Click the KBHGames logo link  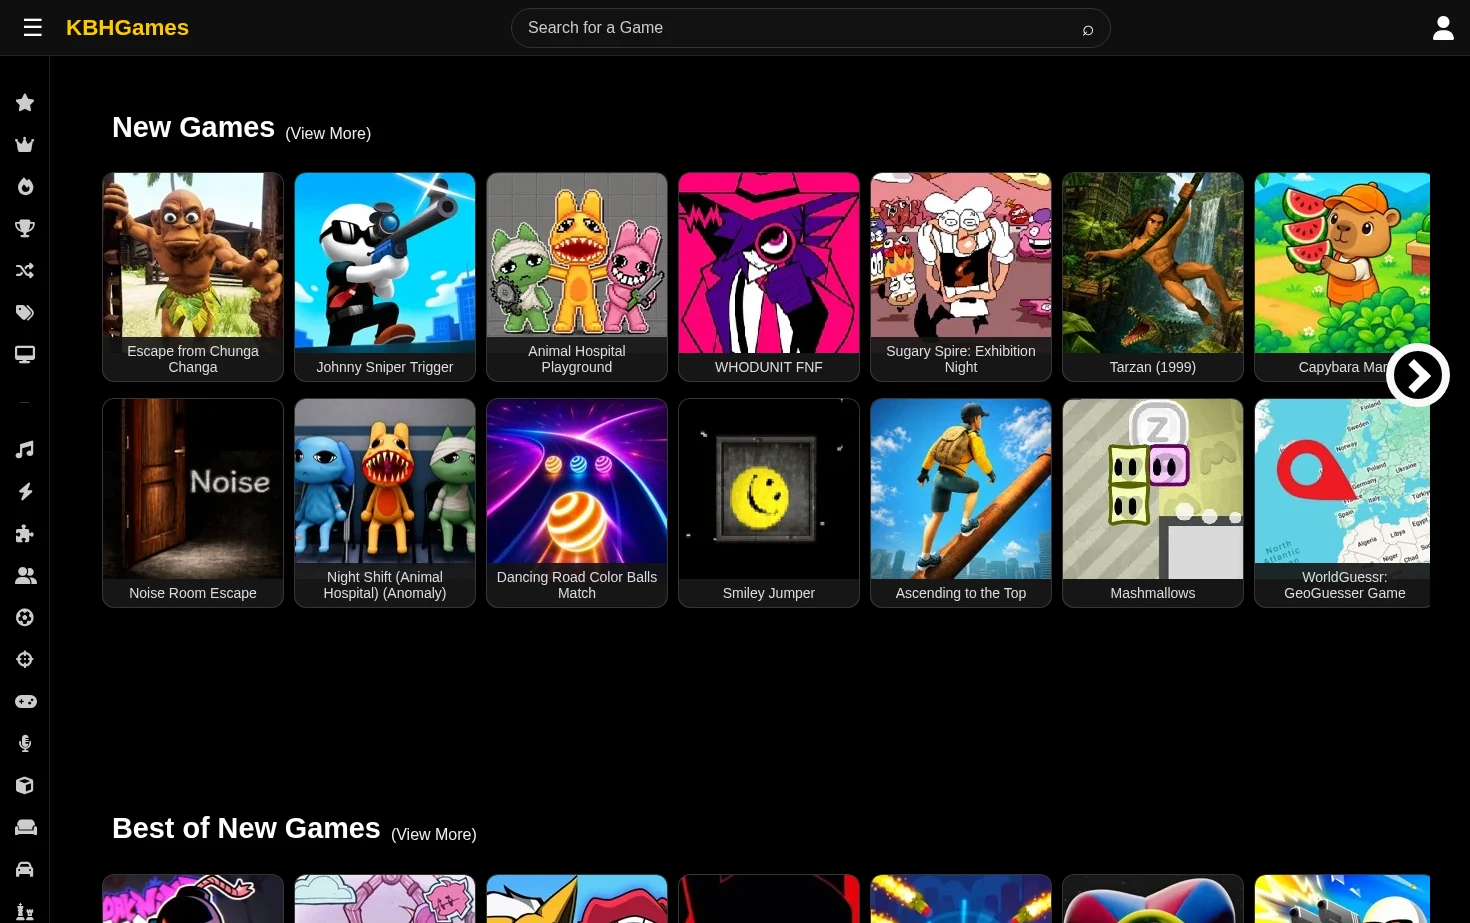127,28
